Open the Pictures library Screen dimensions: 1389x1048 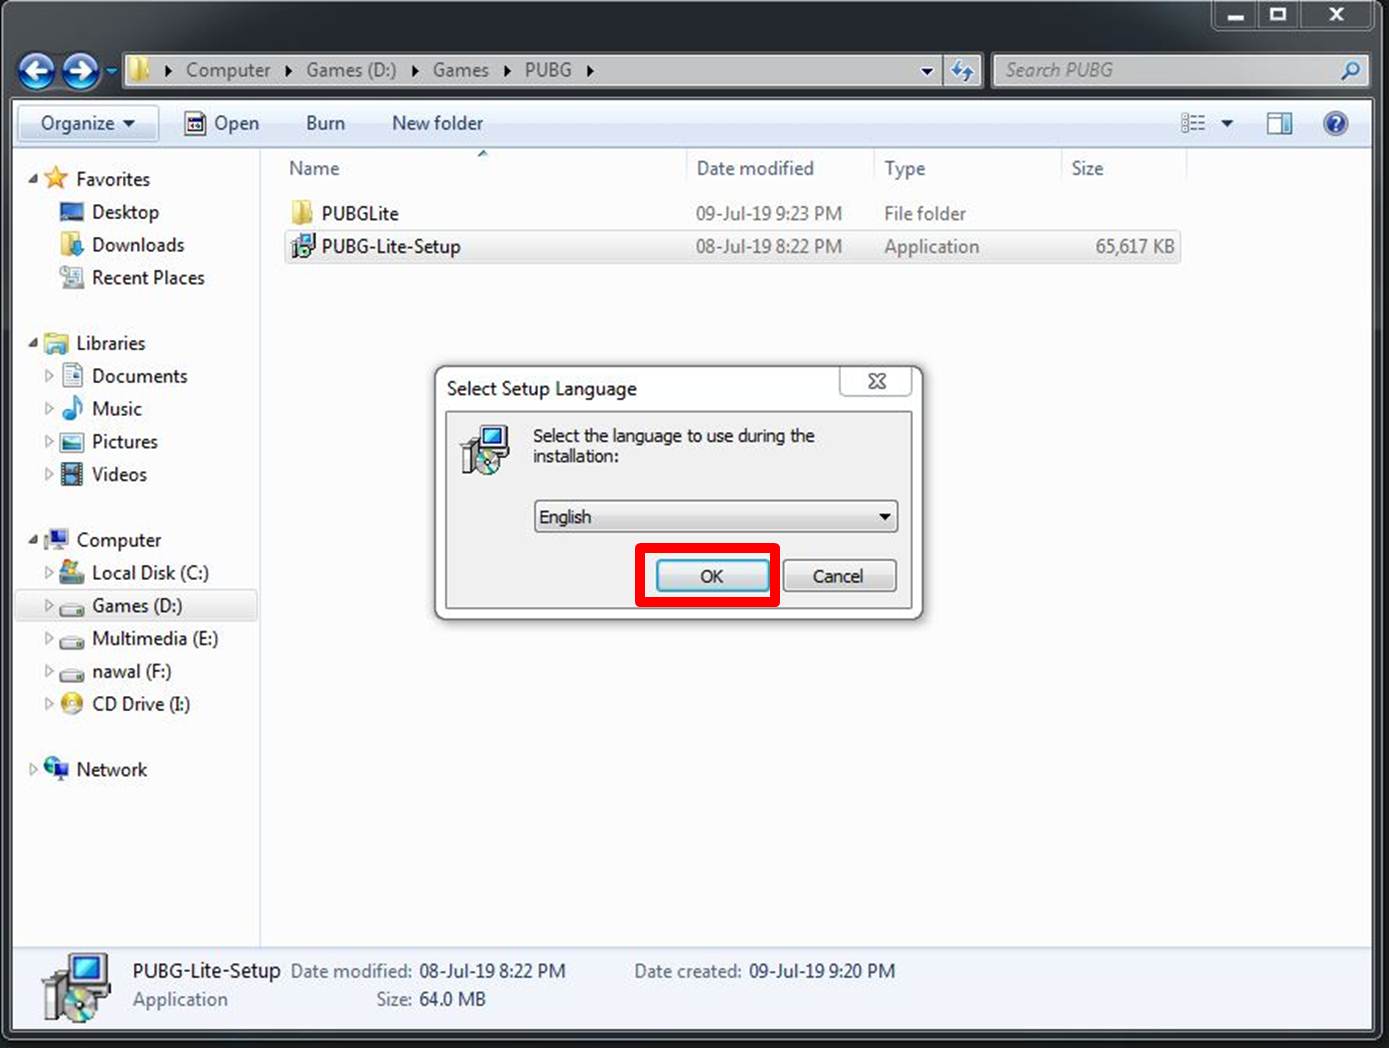pos(125,442)
